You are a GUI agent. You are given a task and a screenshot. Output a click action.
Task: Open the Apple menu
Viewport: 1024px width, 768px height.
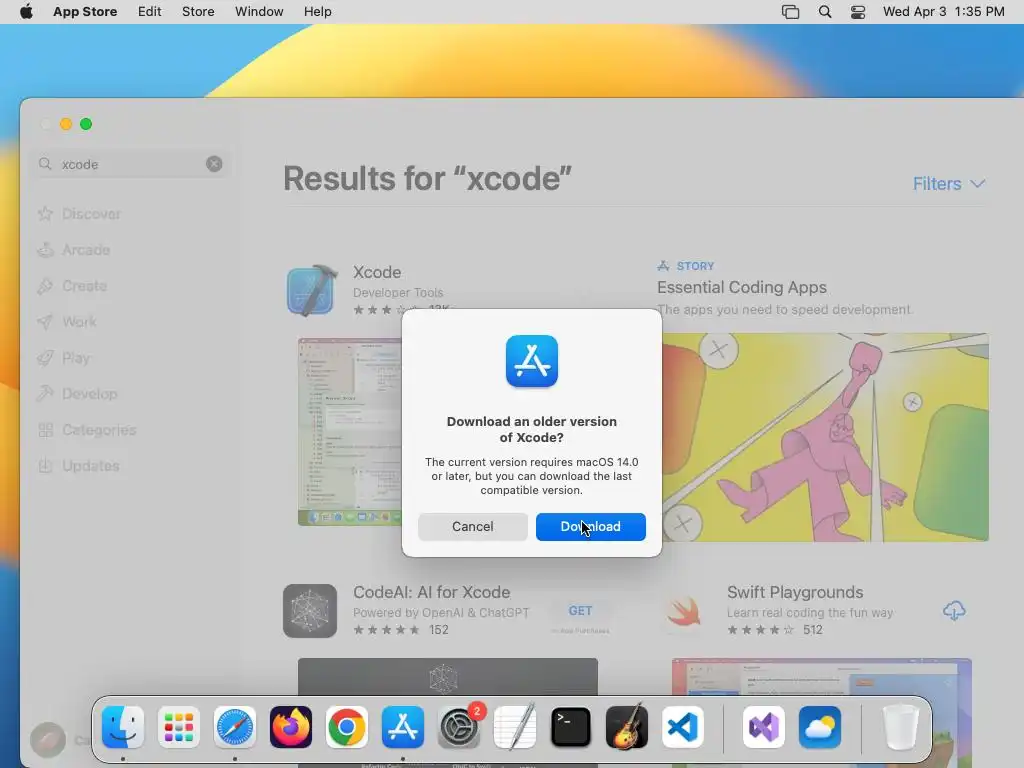tap(26, 12)
